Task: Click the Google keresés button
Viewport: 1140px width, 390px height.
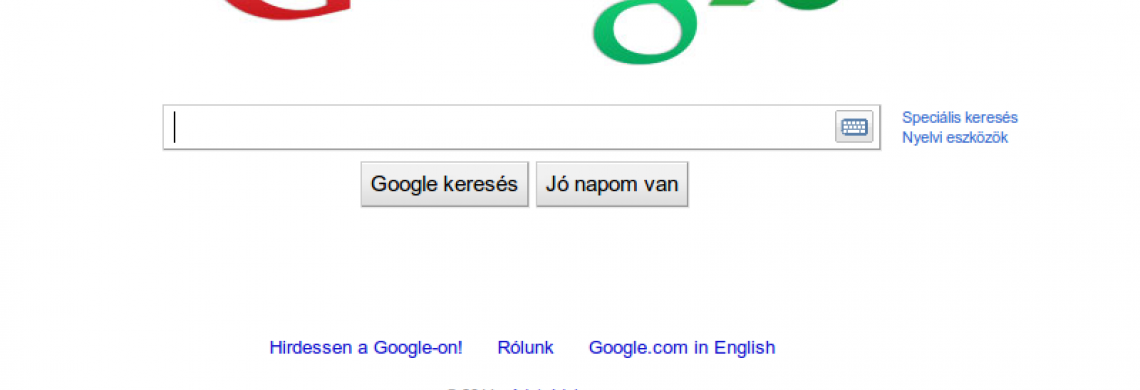Action: pos(444,184)
